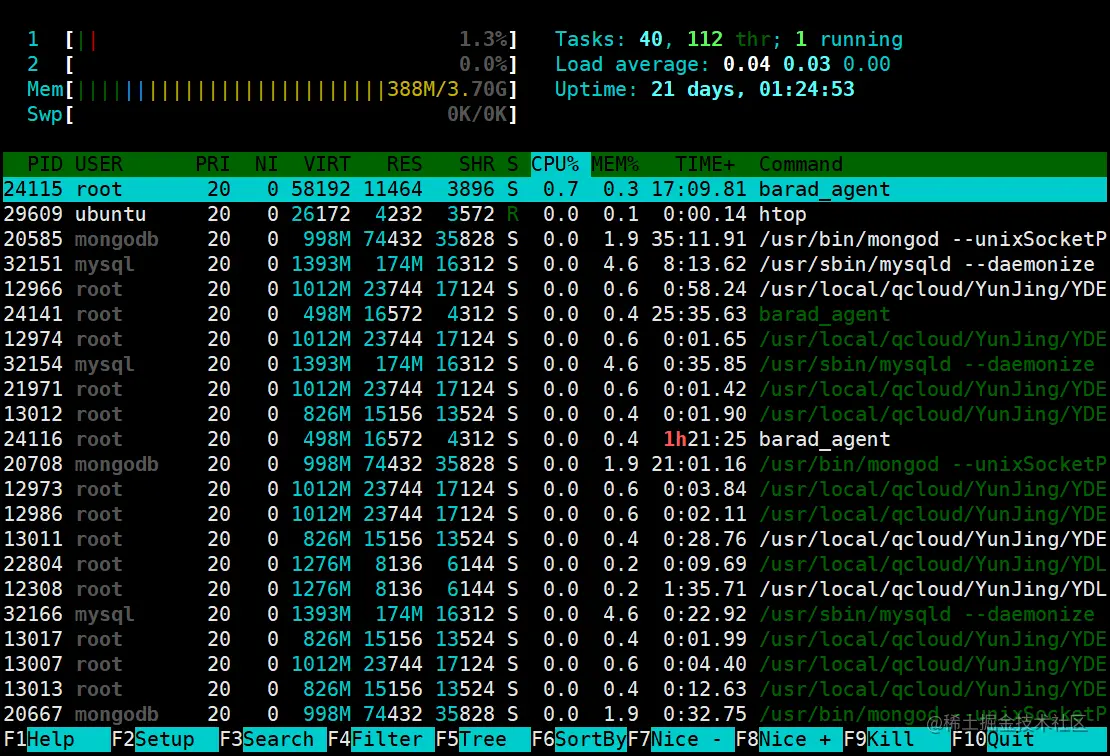1110x756 pixels.
Task: Select process row PID 24115 barad_agent
Action: tap(555, 189)
